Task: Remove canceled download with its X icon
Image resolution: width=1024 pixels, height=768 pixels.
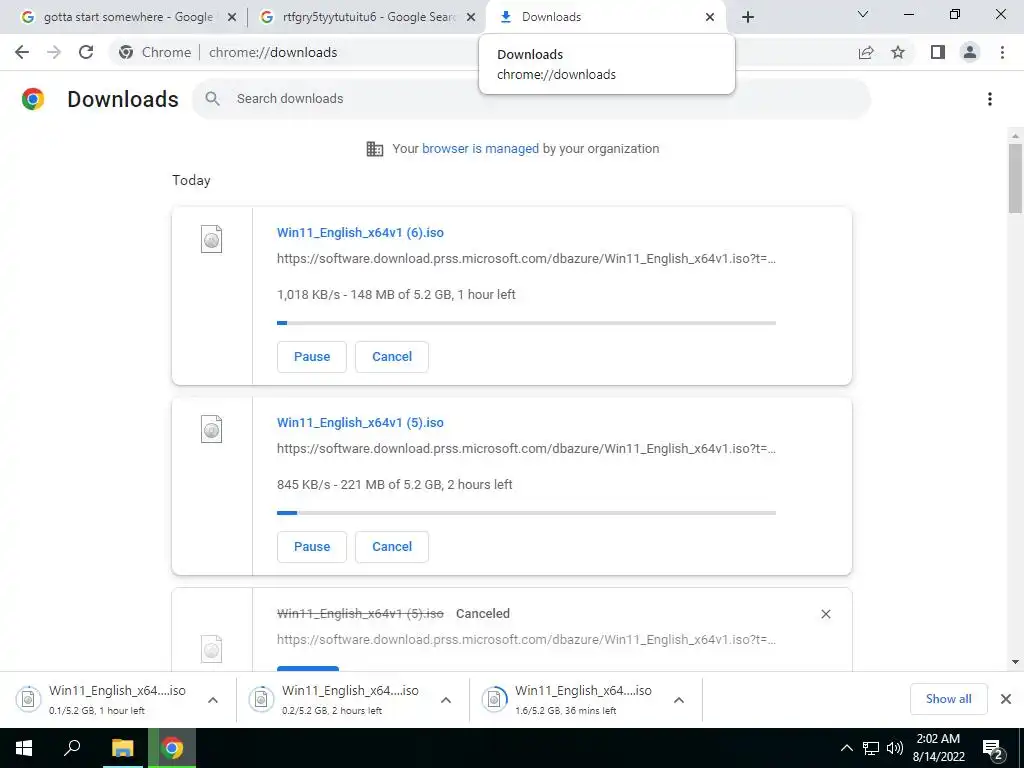Action: coord(825,614)
